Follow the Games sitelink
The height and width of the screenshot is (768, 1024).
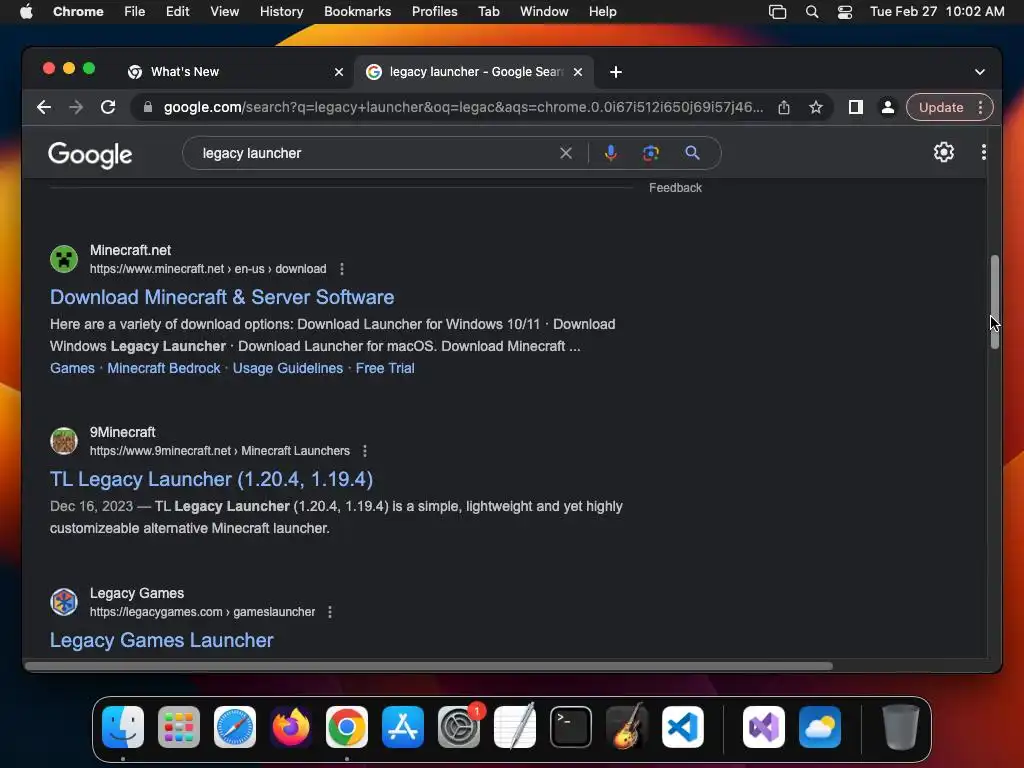click(x=72, y=368)
